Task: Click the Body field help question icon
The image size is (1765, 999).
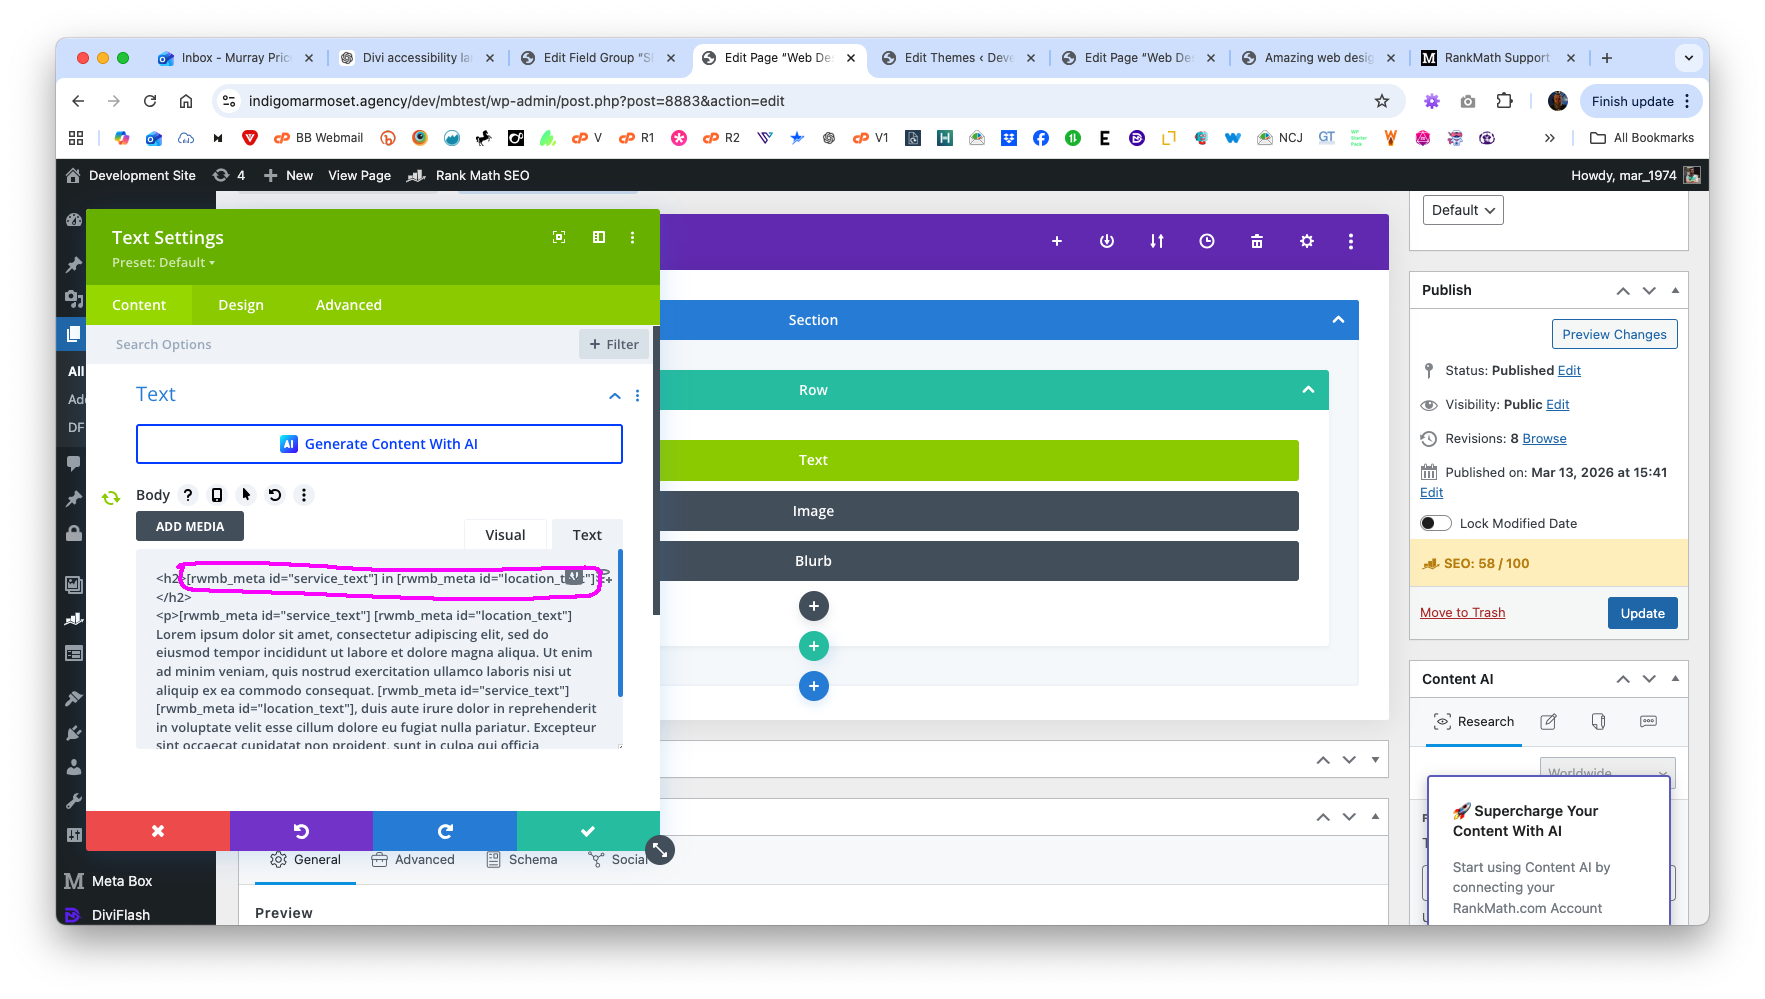Action: [x=187, y=495]
